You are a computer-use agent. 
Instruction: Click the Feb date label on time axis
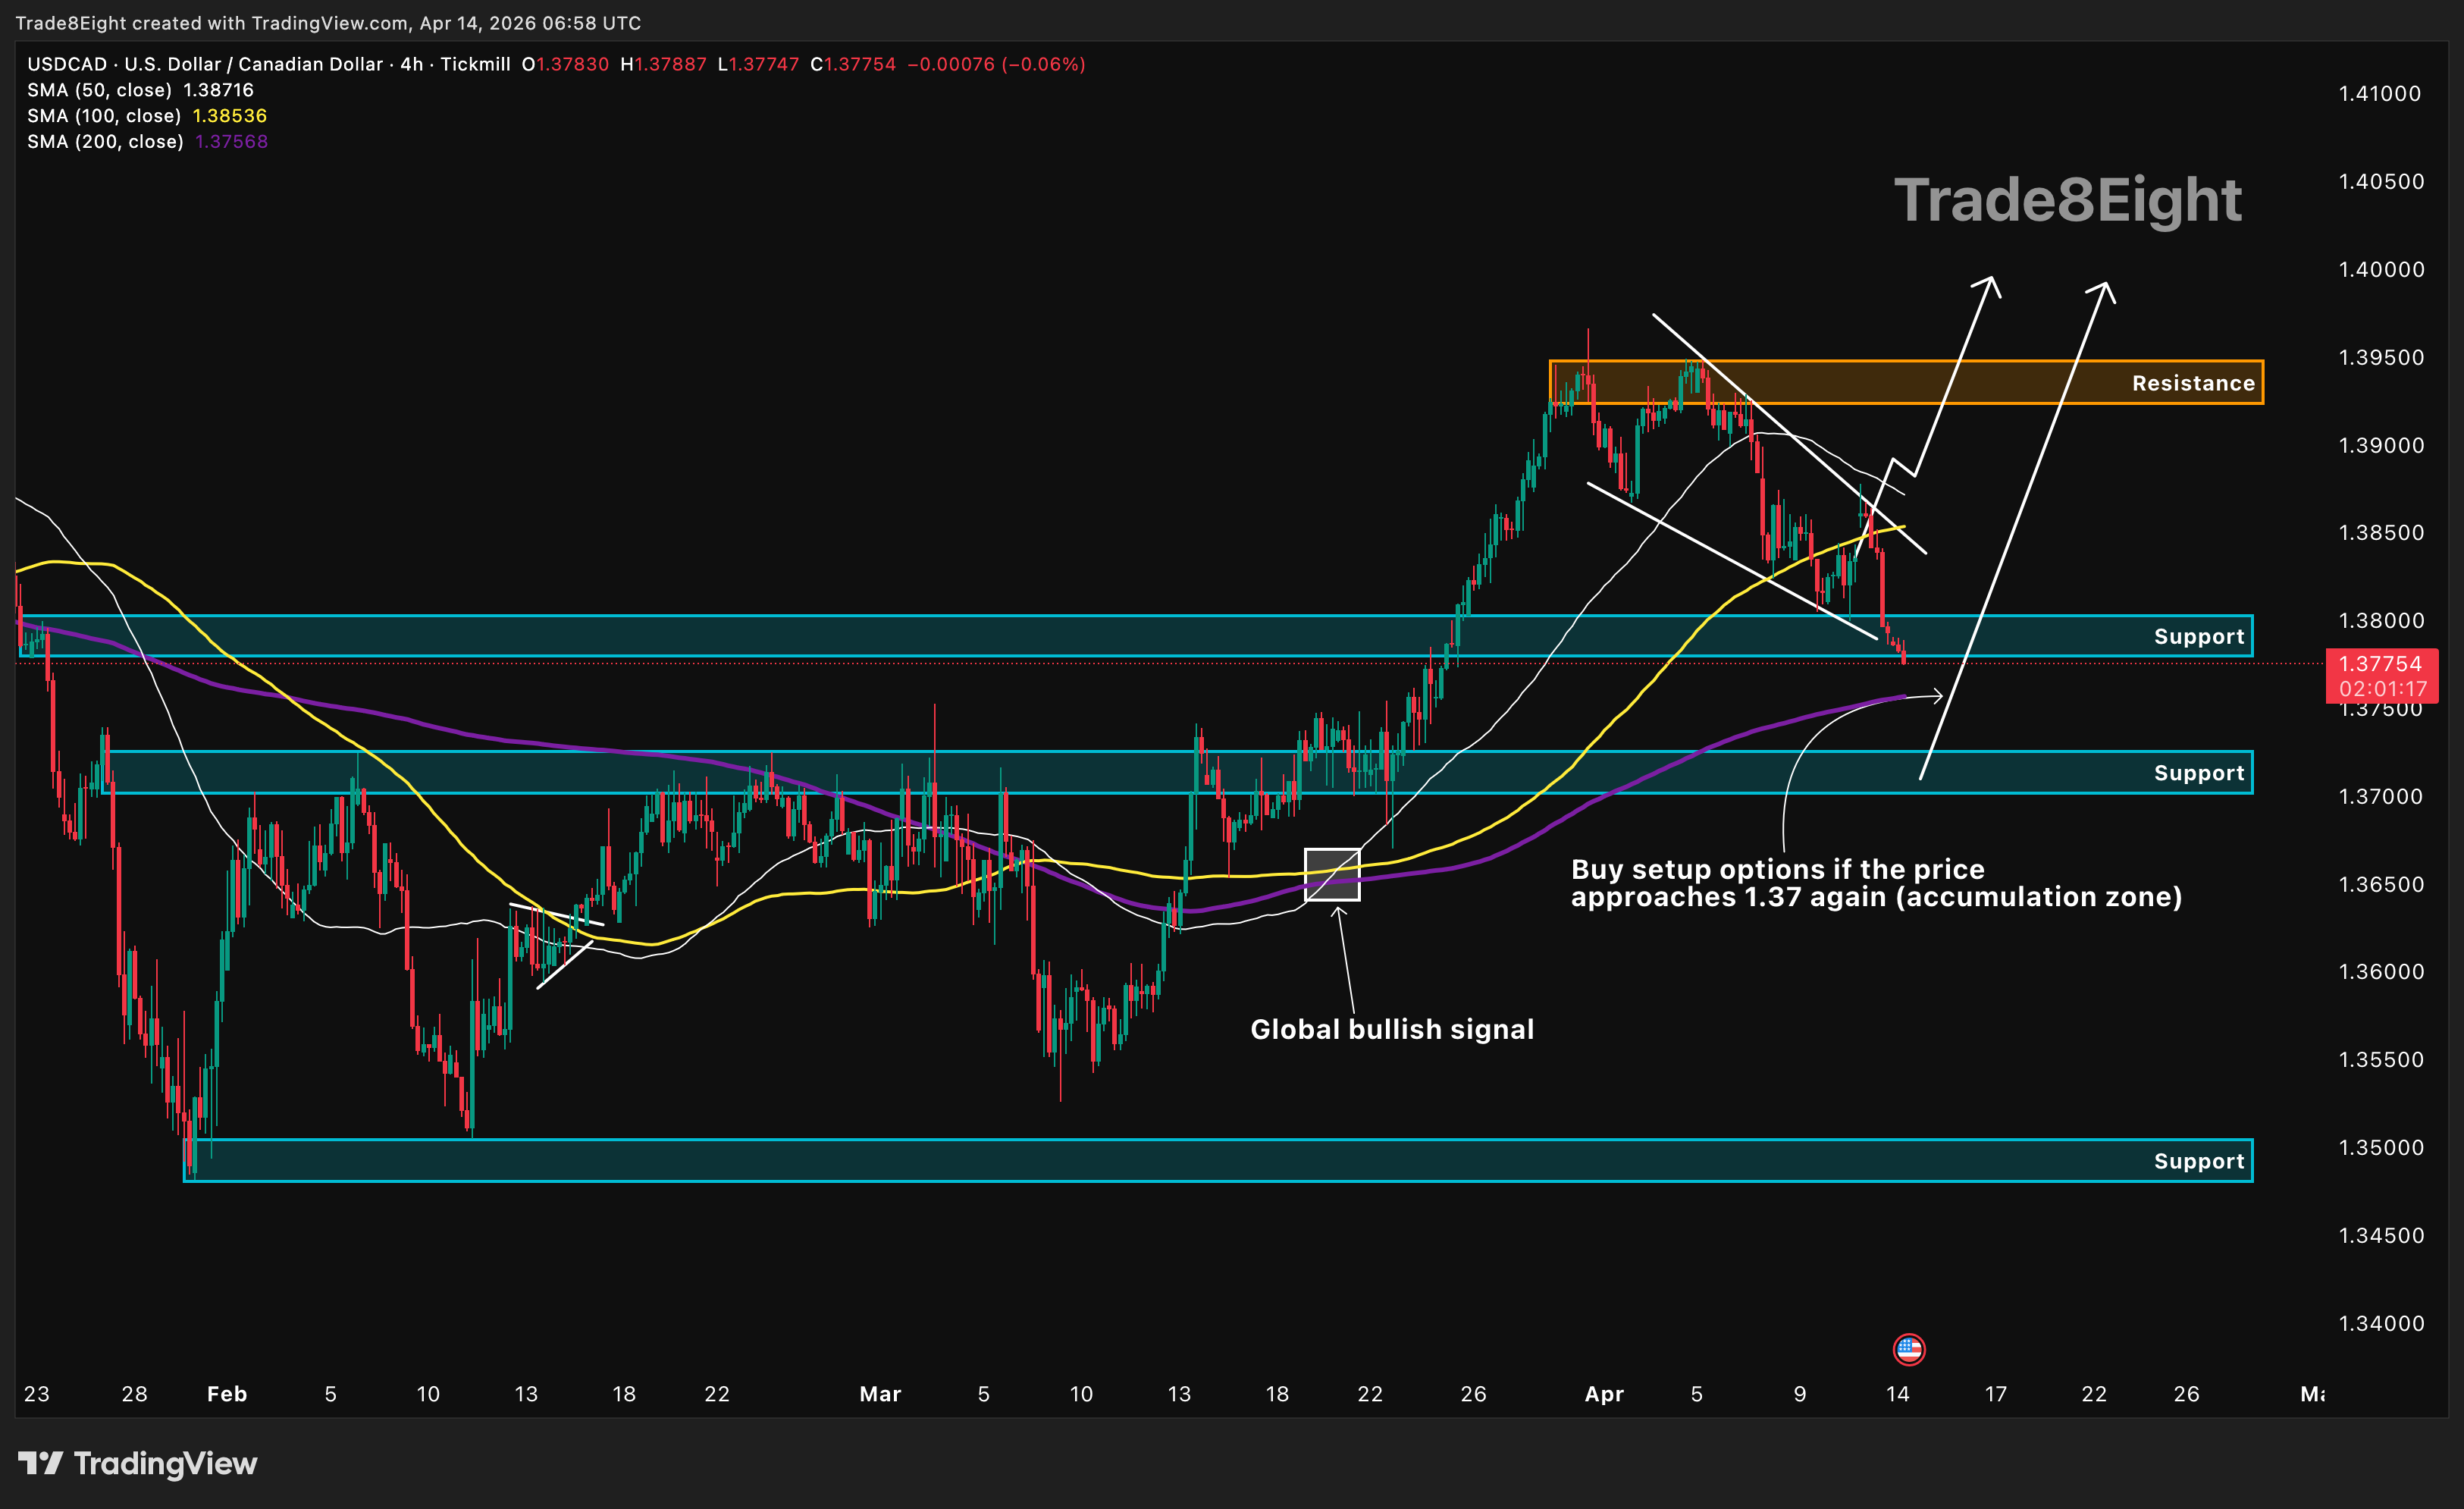[x=227, y=1394]
